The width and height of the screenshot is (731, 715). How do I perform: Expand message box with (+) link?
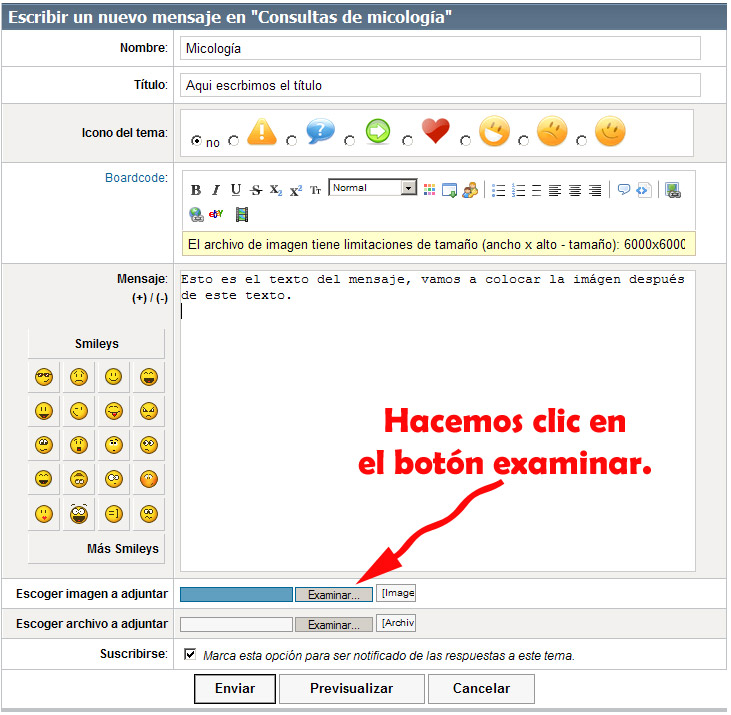click(139, 298)
